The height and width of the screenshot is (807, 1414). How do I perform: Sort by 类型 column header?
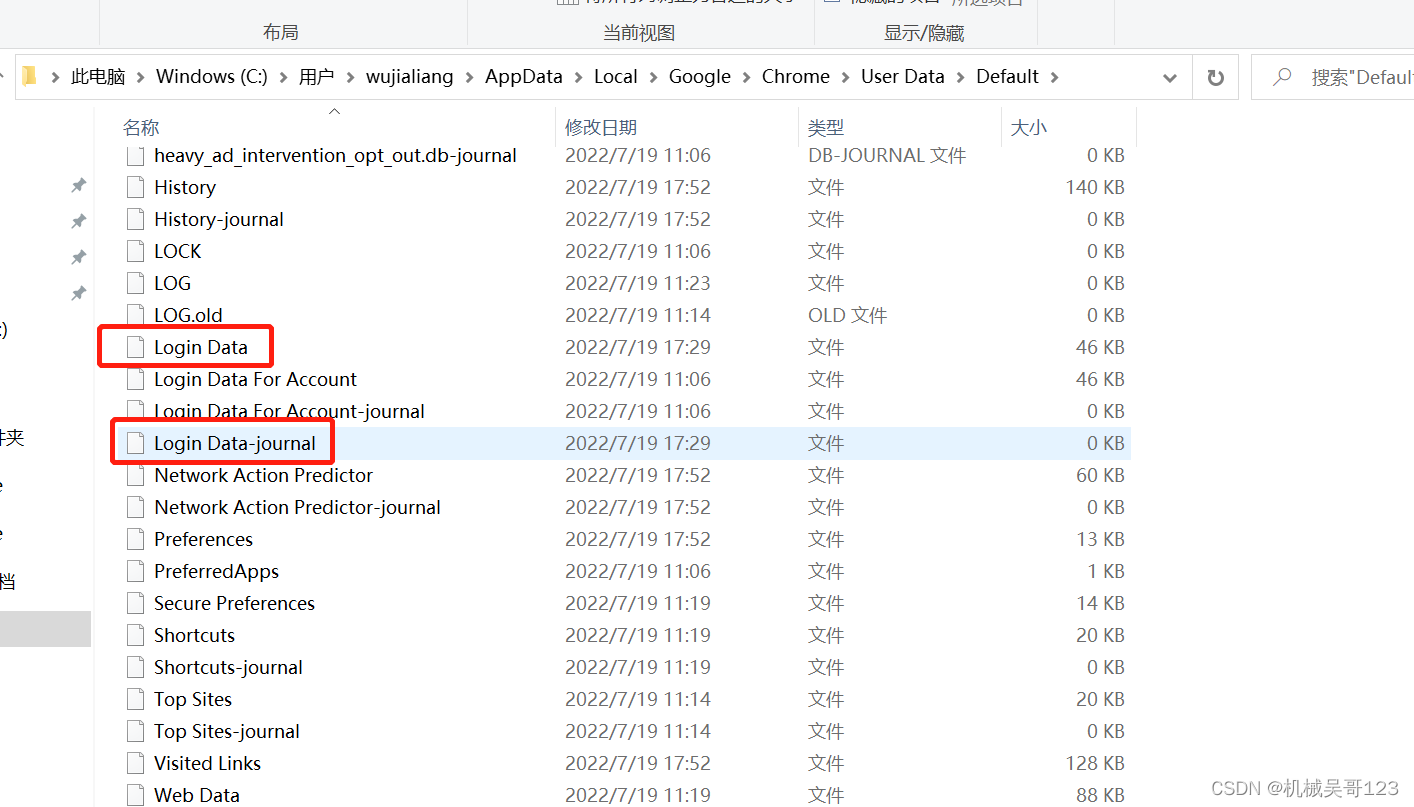click(x=826, y=127)
